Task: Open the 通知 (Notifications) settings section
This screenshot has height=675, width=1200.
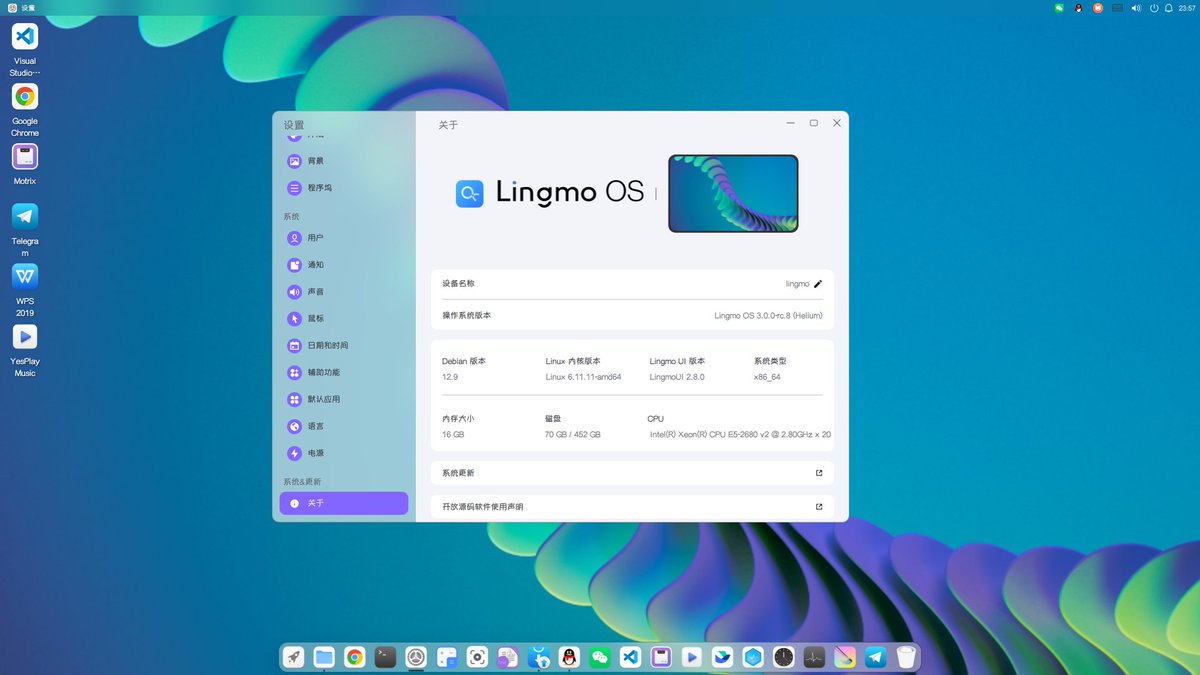Action: [344, 265]
